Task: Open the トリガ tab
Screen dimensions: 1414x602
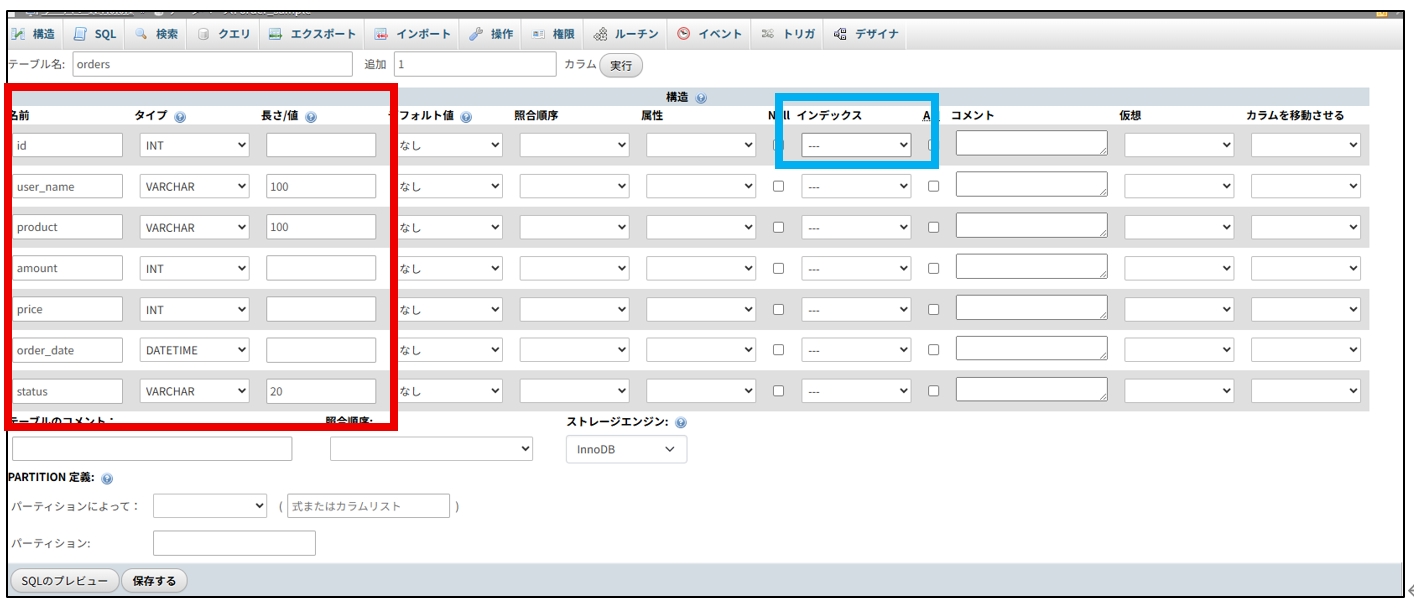Action: pos(789,34)
